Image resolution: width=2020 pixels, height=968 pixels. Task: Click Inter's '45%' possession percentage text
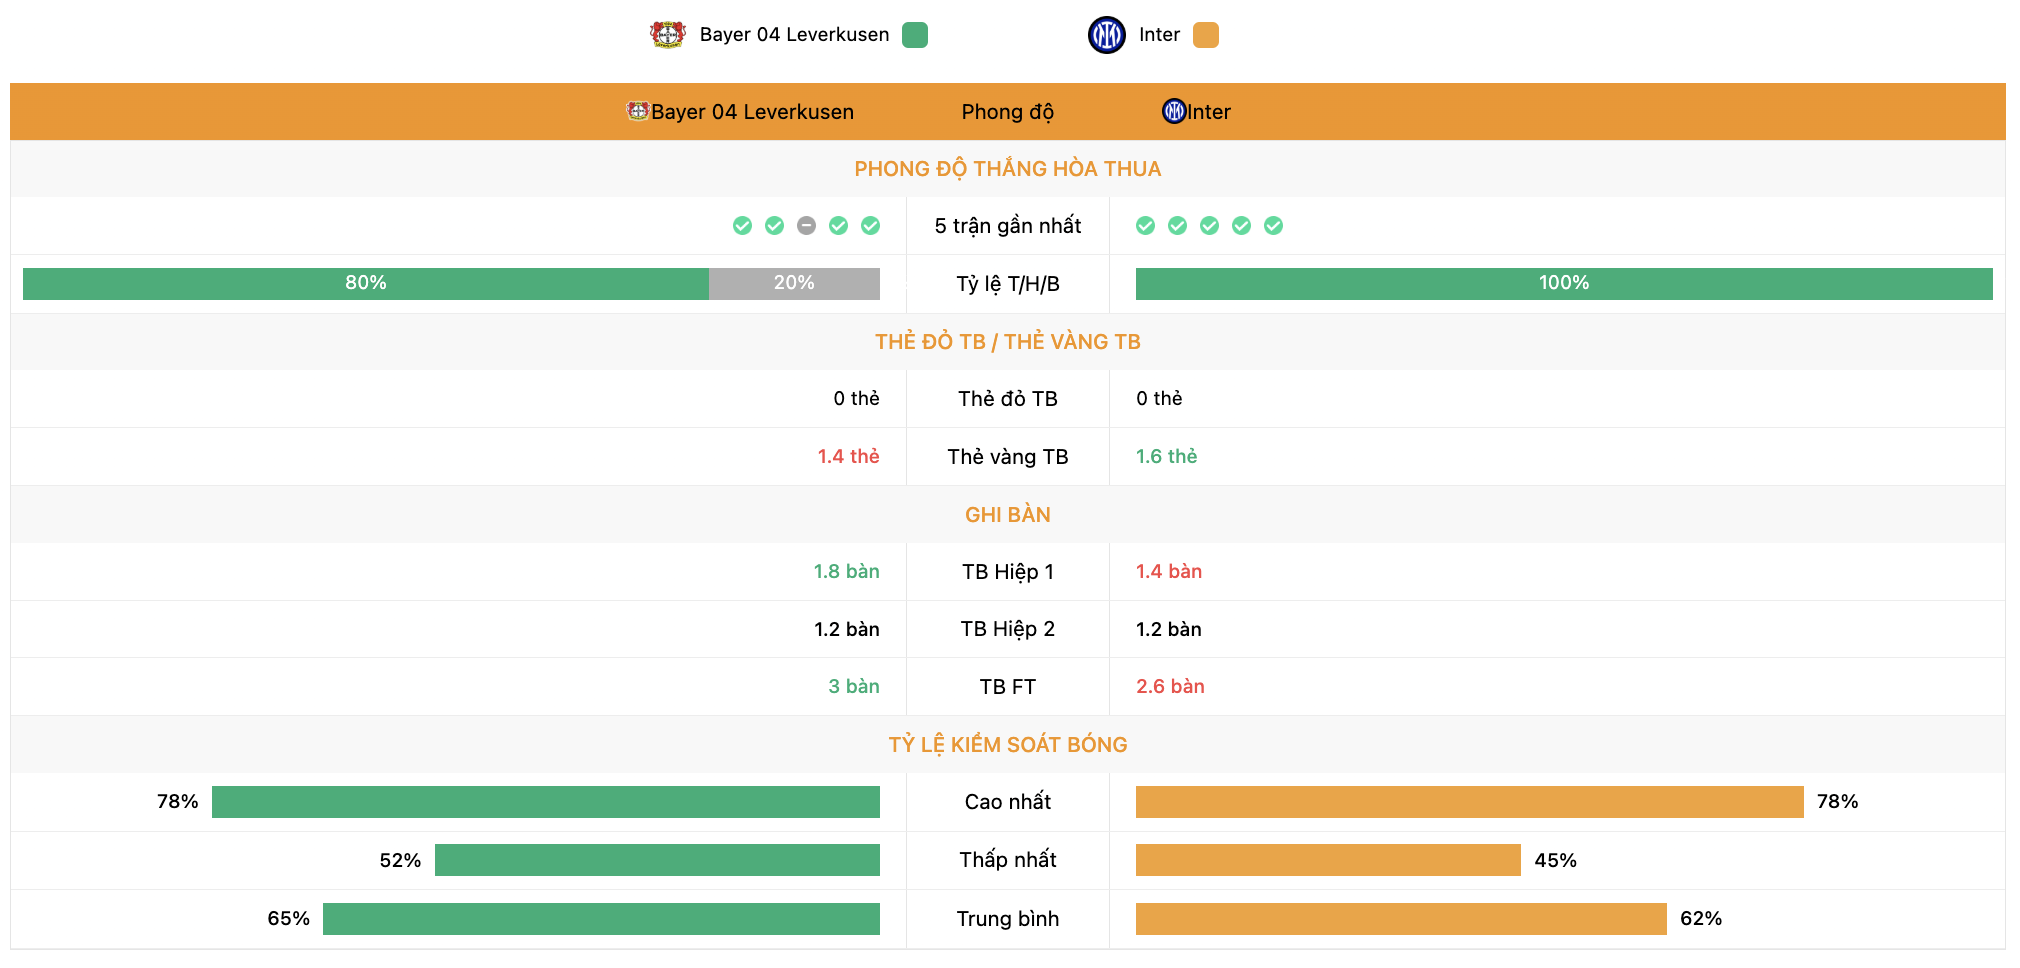(1555, 861)
